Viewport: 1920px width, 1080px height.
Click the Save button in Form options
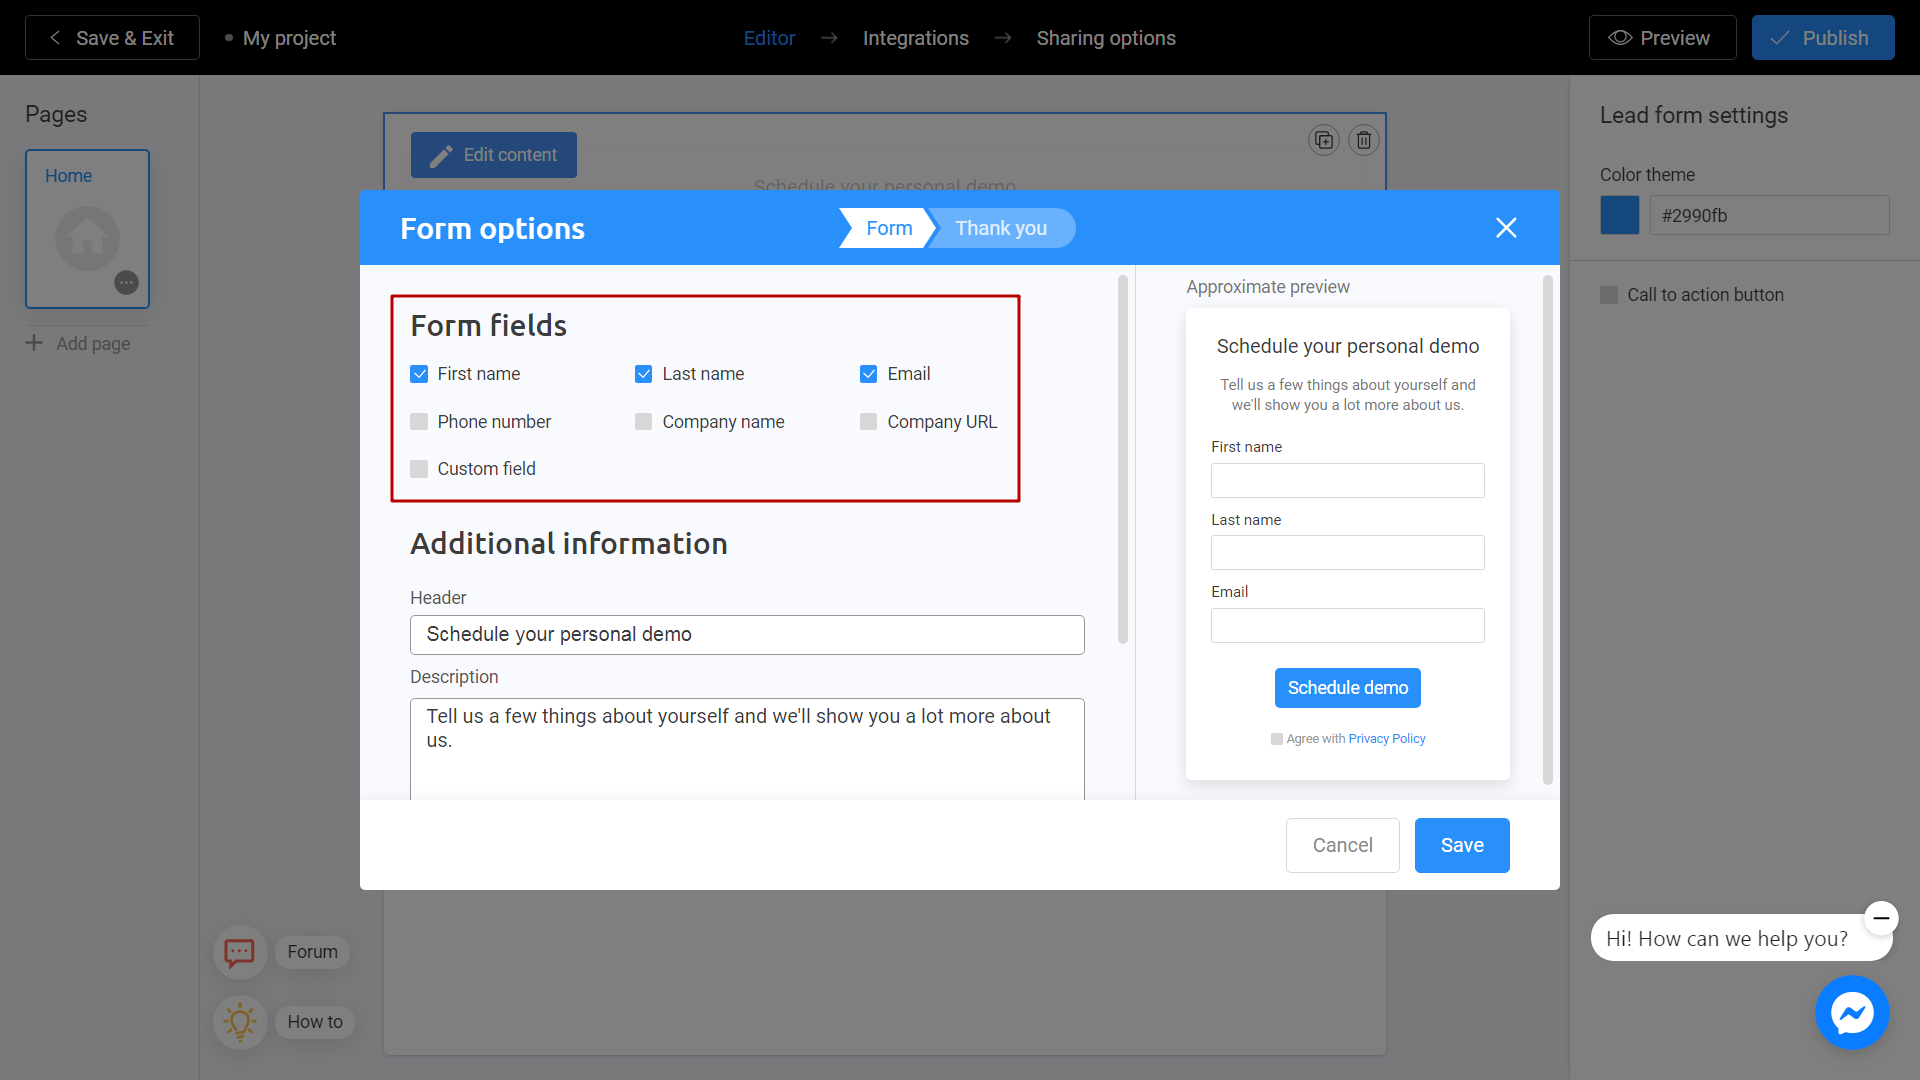click(1460, 845)
